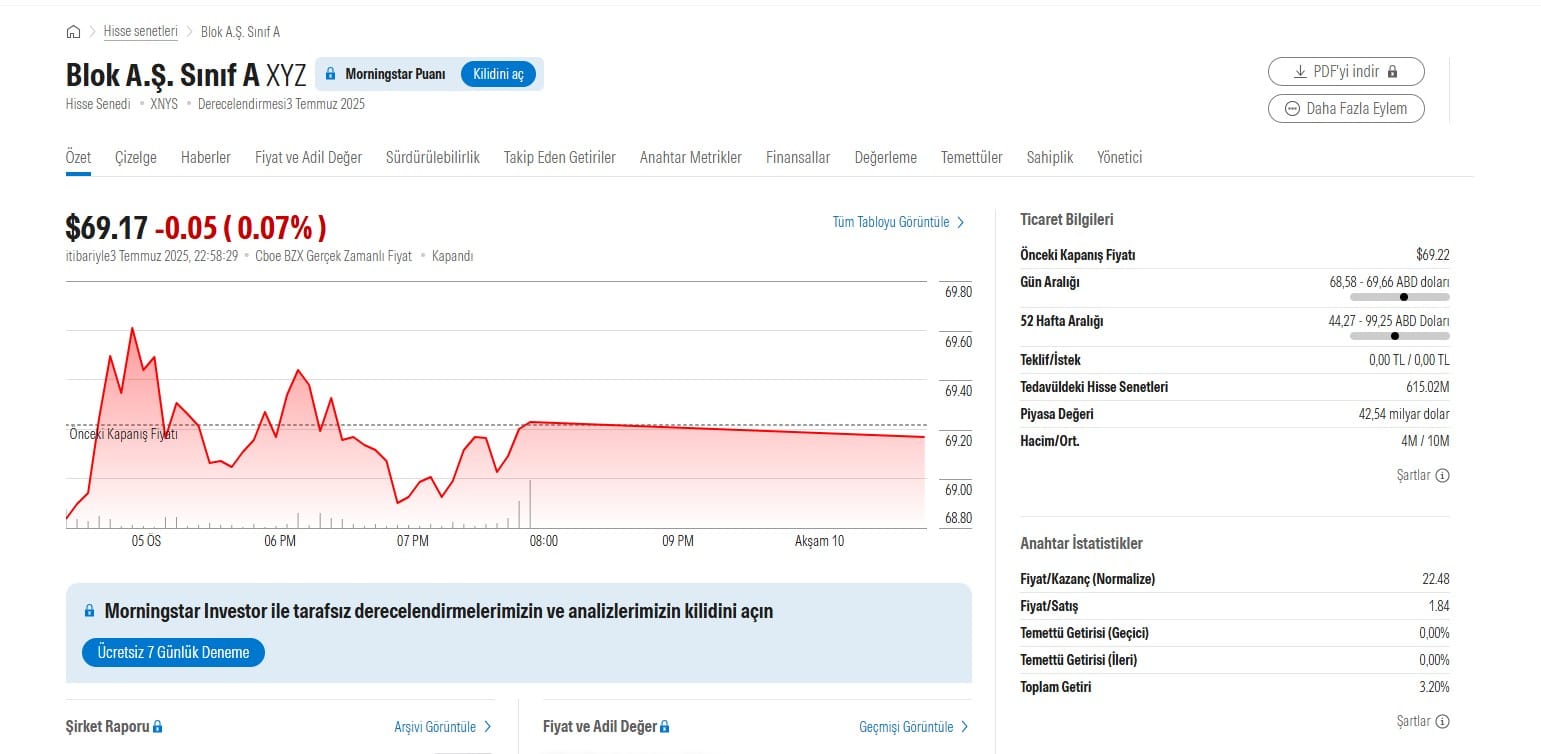Click the Fiyat/Satış value 1.84
This screenshot has width=1541, height=754.
coord(1439,606)
